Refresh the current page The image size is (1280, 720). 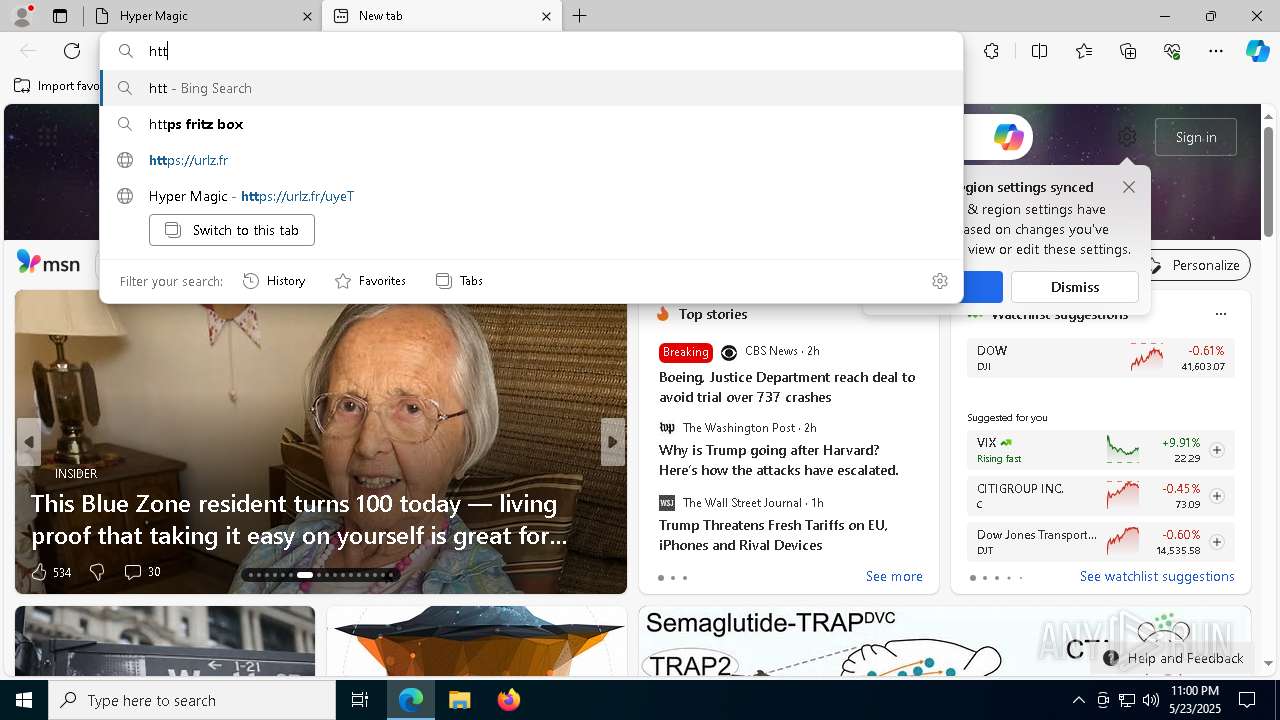72,51
